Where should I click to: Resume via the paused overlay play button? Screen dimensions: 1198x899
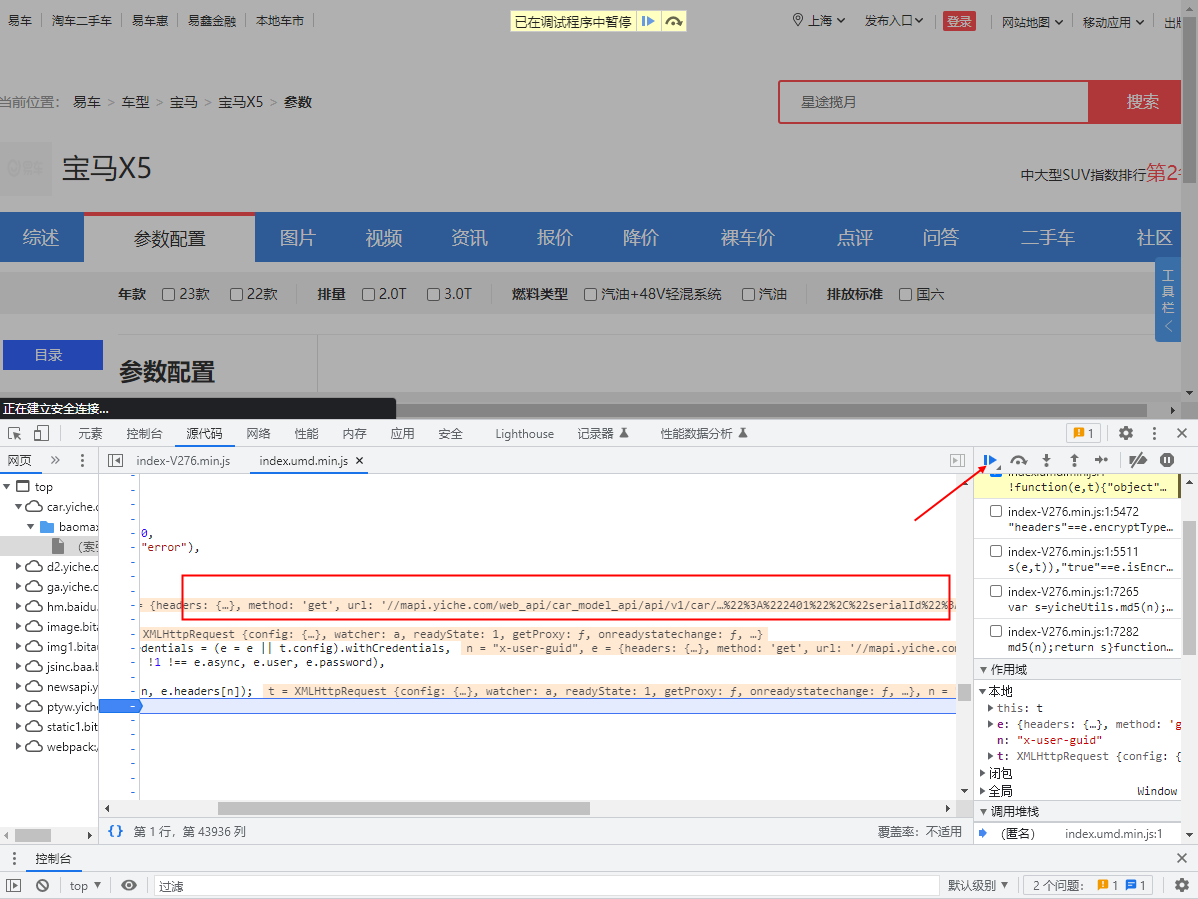click(x=647, y=21)
